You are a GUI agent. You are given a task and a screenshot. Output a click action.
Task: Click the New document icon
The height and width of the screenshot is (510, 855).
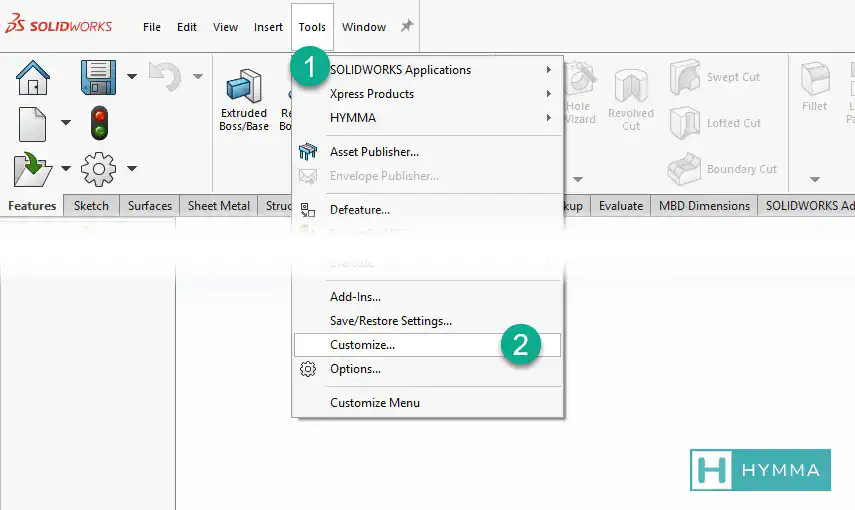click(x=33, y=123)
